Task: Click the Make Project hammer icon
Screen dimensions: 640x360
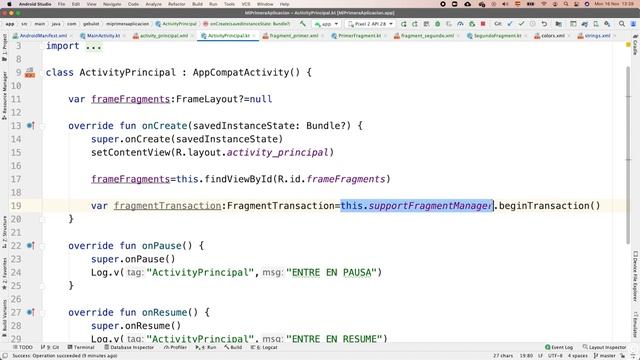Action: [302, 24]
